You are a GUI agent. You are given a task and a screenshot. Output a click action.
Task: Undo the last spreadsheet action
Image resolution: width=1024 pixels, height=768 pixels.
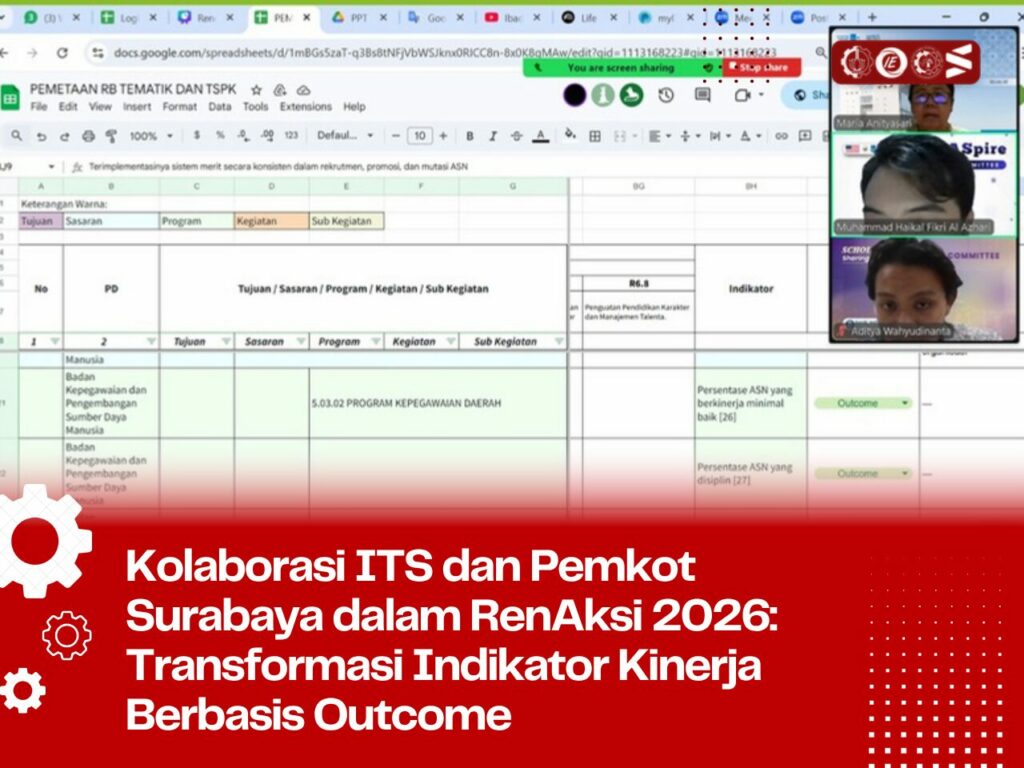point(41,136)
